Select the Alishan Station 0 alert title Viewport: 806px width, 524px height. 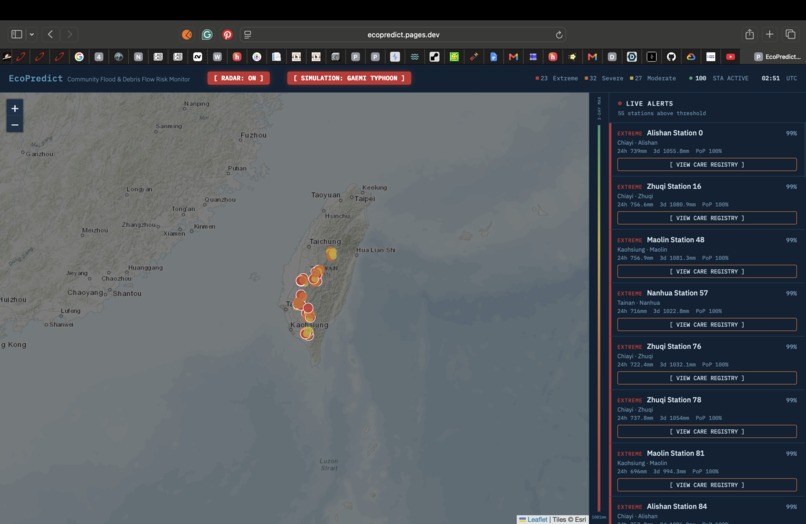674,133
